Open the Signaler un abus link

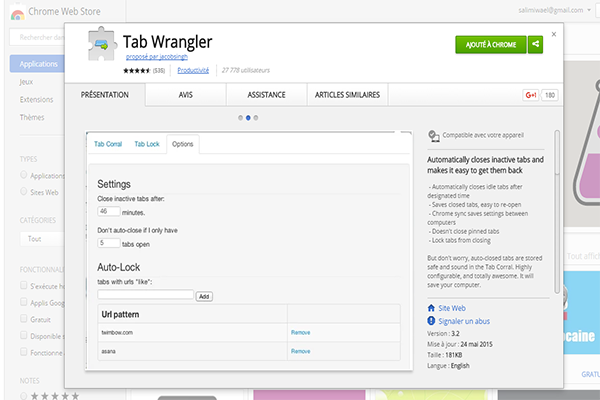coord(464,321)
